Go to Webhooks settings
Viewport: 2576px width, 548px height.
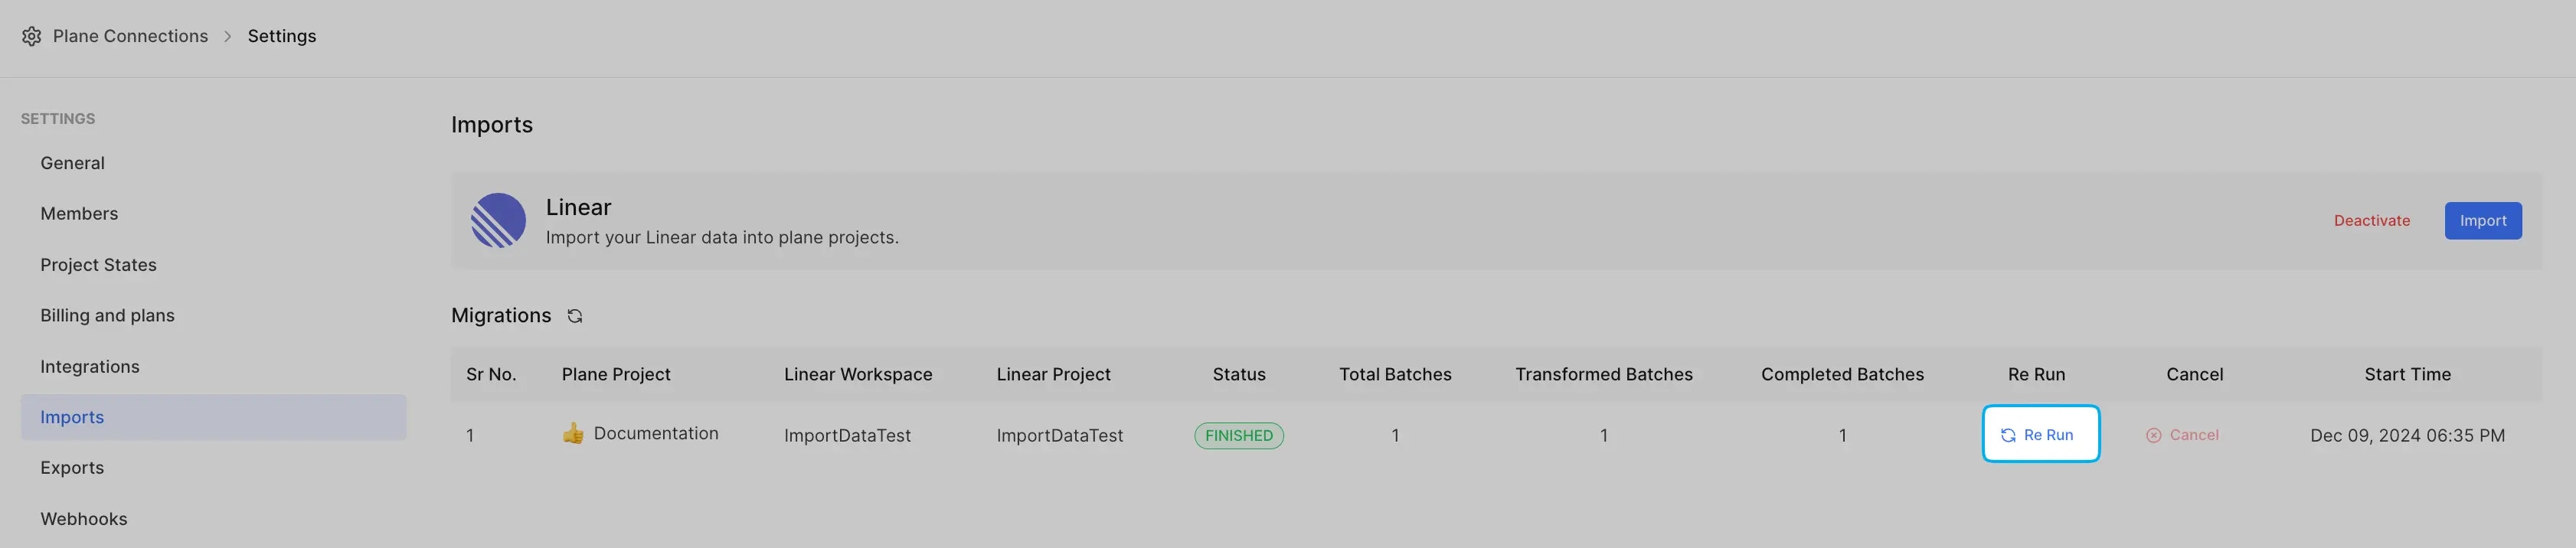[84, 519]
